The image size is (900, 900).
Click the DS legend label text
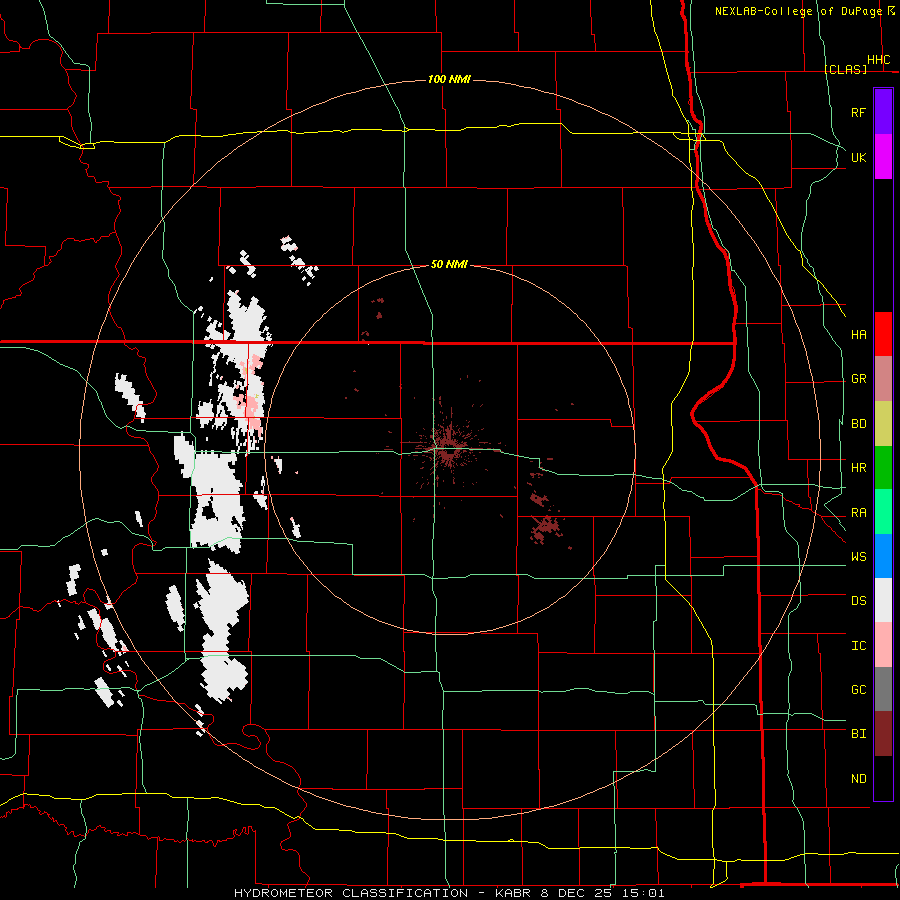pos(858,600)
